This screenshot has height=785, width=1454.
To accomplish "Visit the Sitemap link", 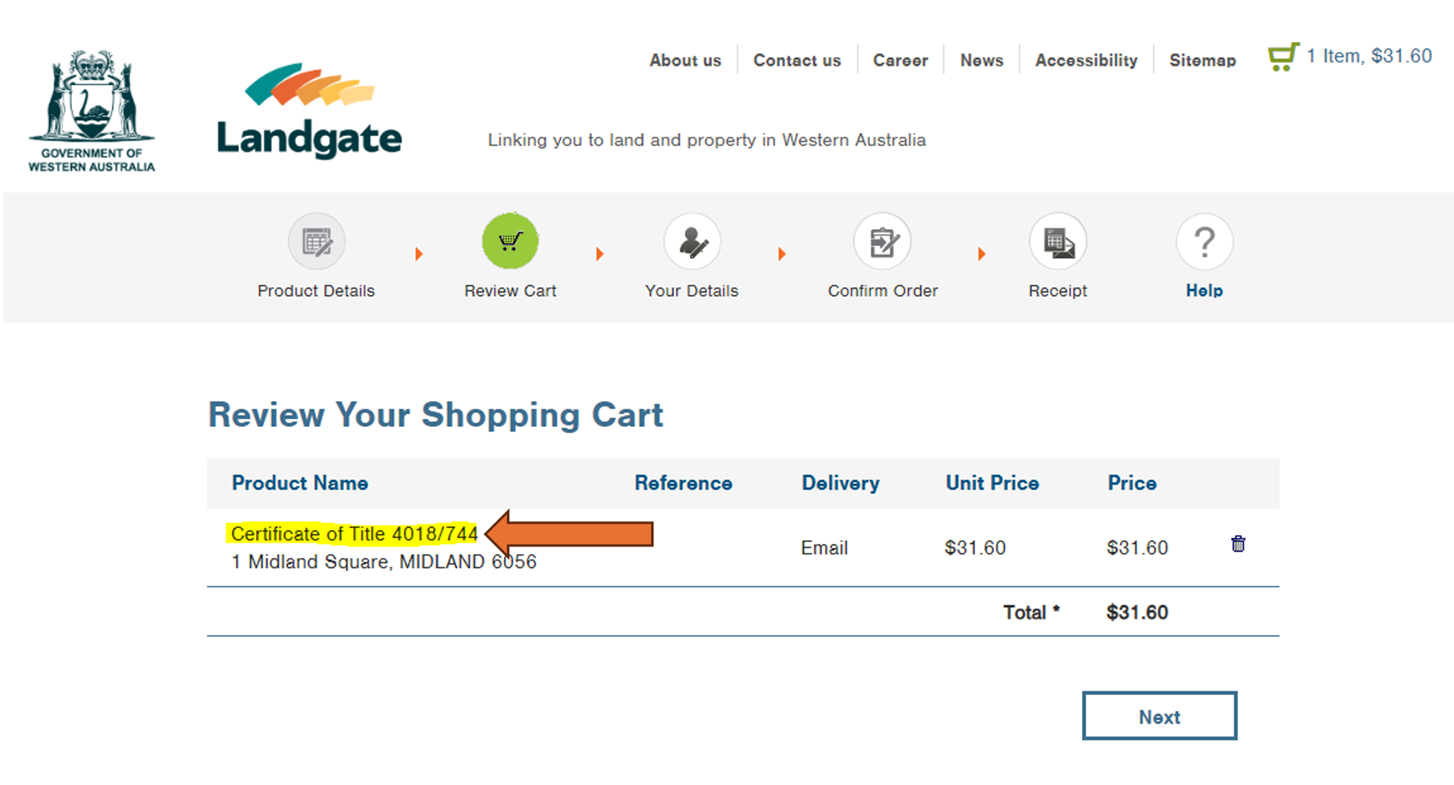I will pos(1202,60).
